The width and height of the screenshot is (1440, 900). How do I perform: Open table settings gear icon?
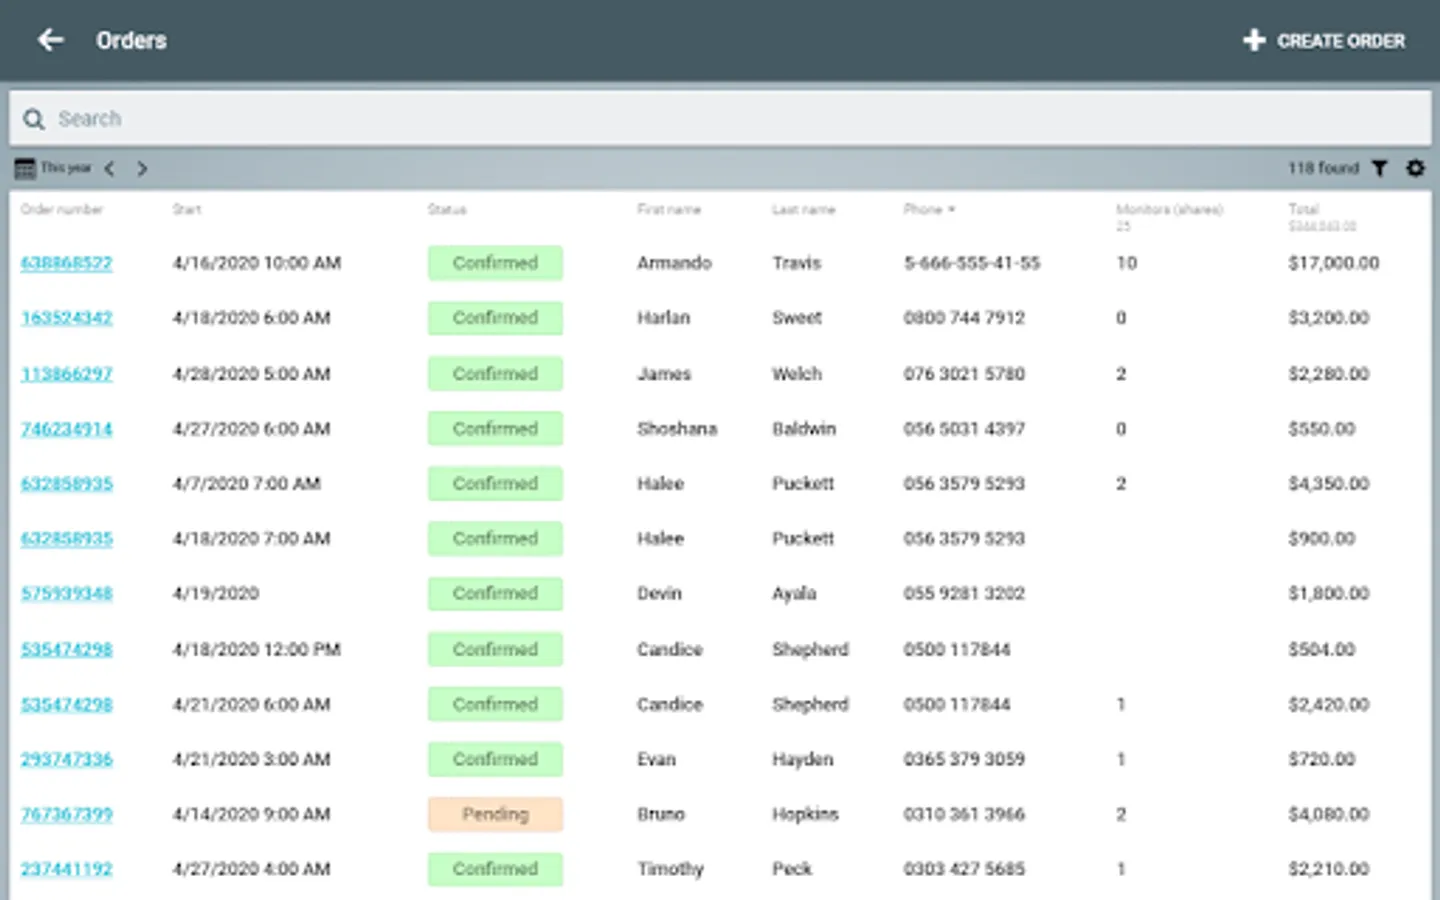coord(1415,168)
